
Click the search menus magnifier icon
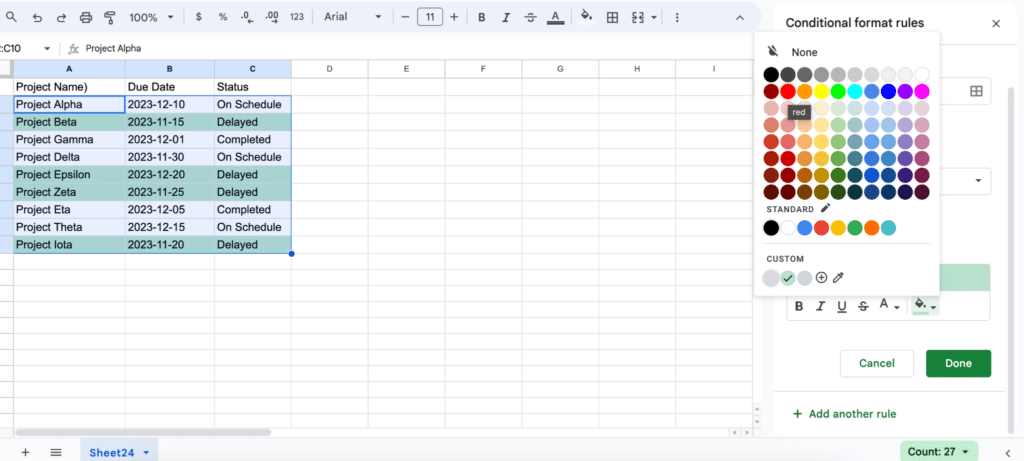pos(11,18)
